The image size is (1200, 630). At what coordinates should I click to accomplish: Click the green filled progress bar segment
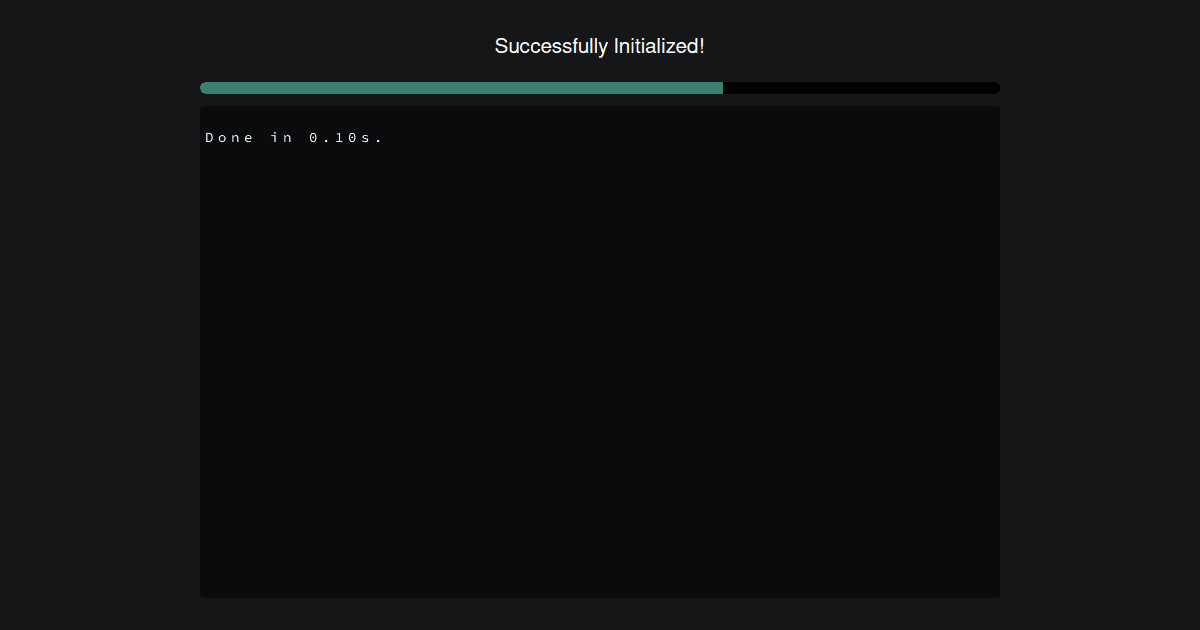(461, 88)
